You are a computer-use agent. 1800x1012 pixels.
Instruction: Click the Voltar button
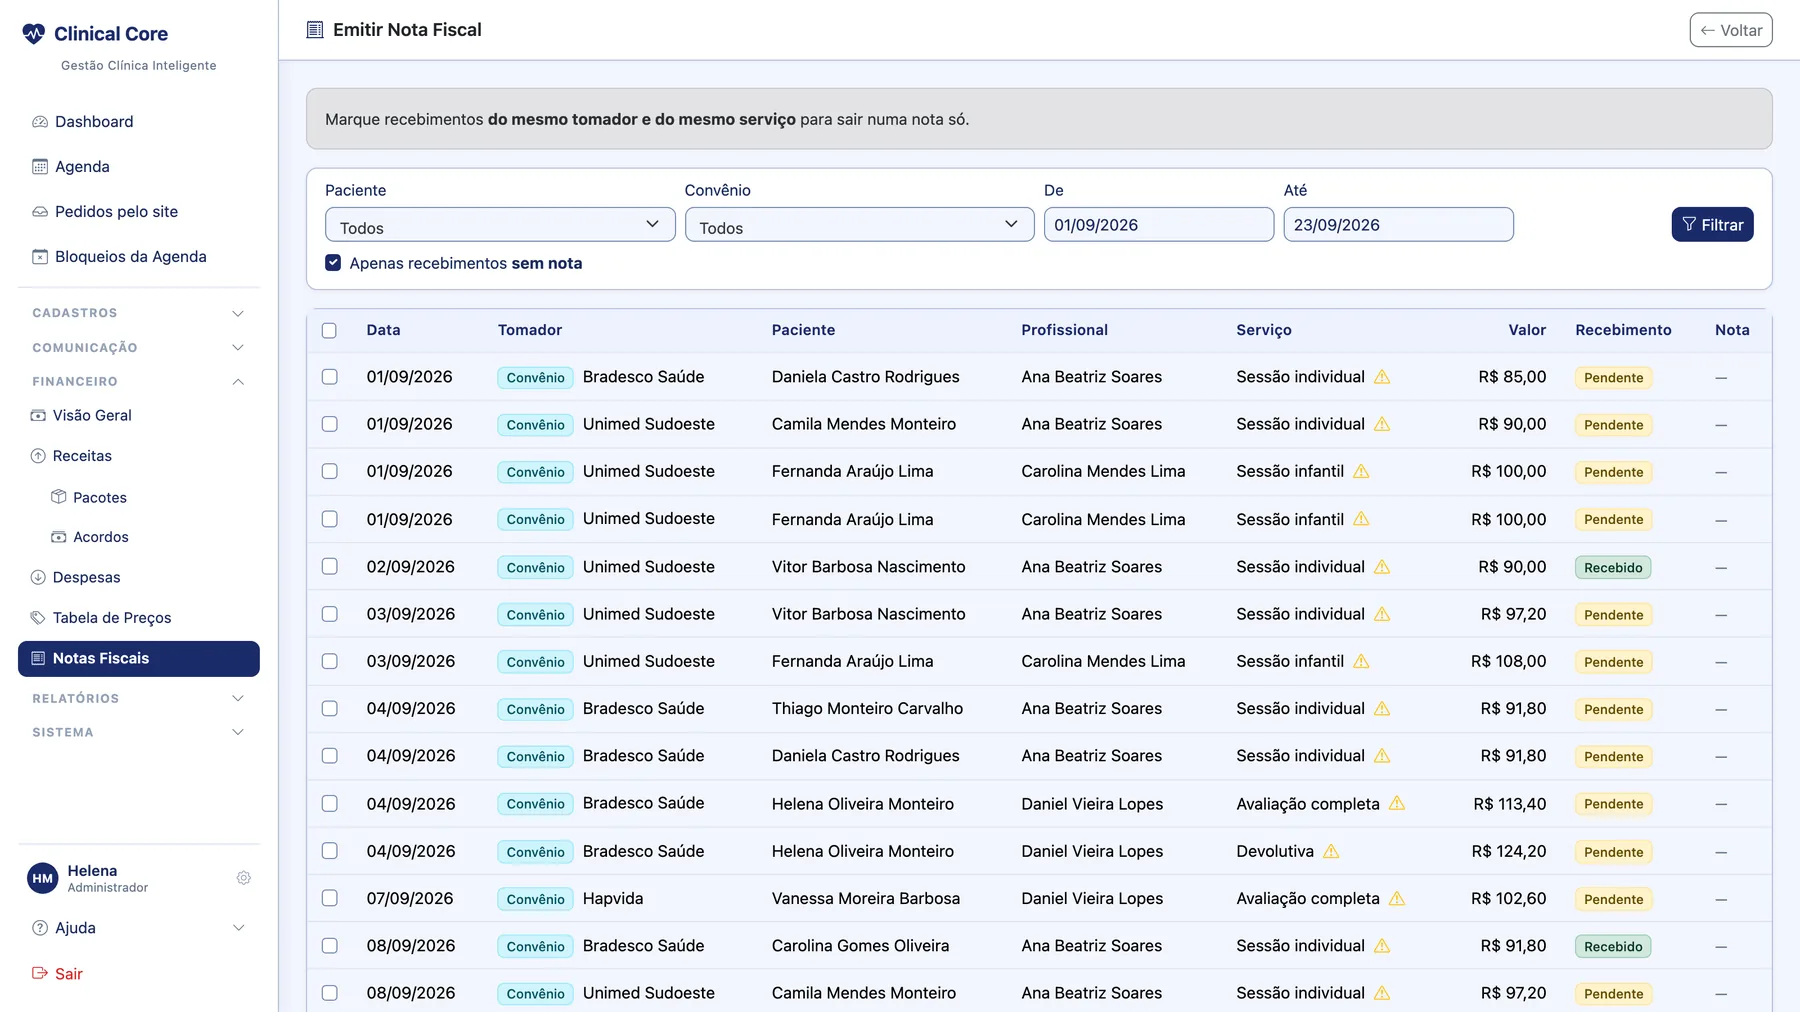1731,30
